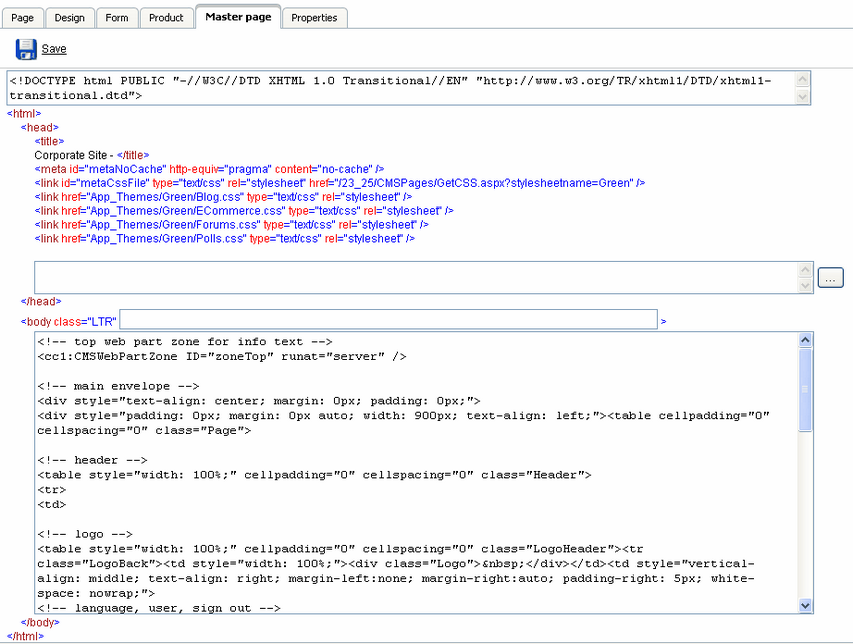The width and height of the screenshot is (853, 644).
Task: Focus the body class attributes input field
Action: point(388,319)
